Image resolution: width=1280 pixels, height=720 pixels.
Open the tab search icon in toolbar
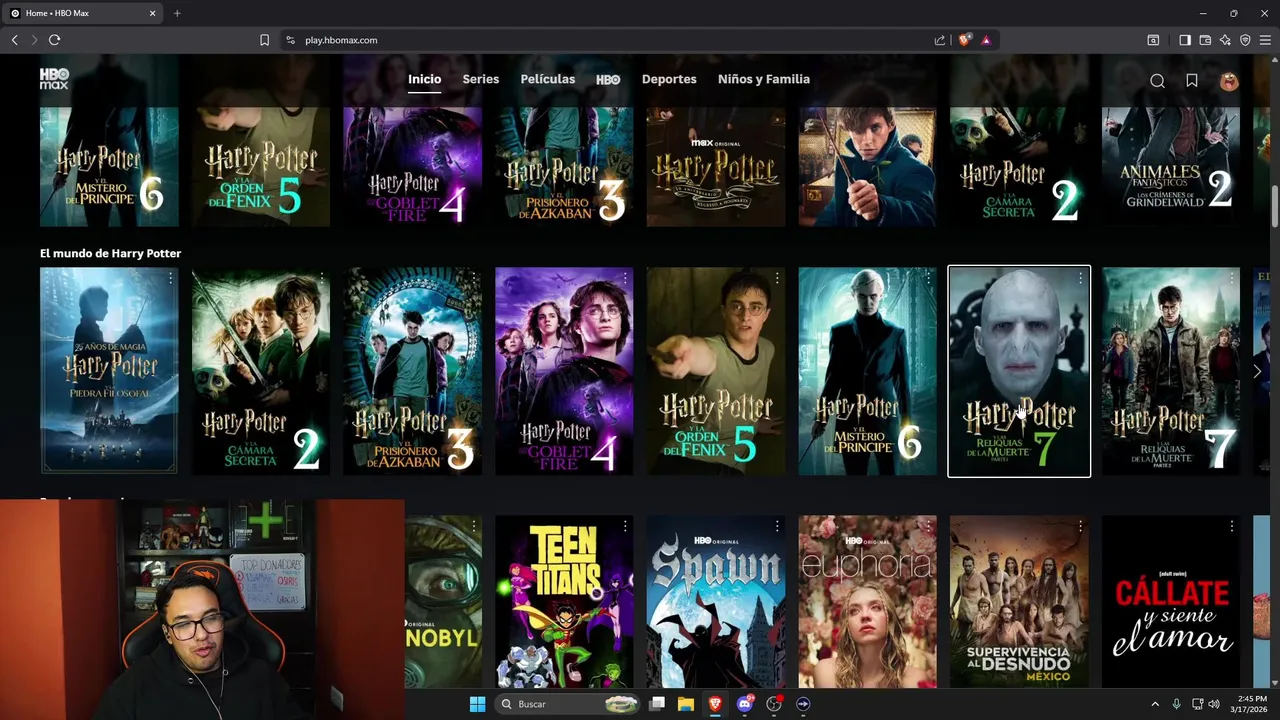[x=1153, y=40]
